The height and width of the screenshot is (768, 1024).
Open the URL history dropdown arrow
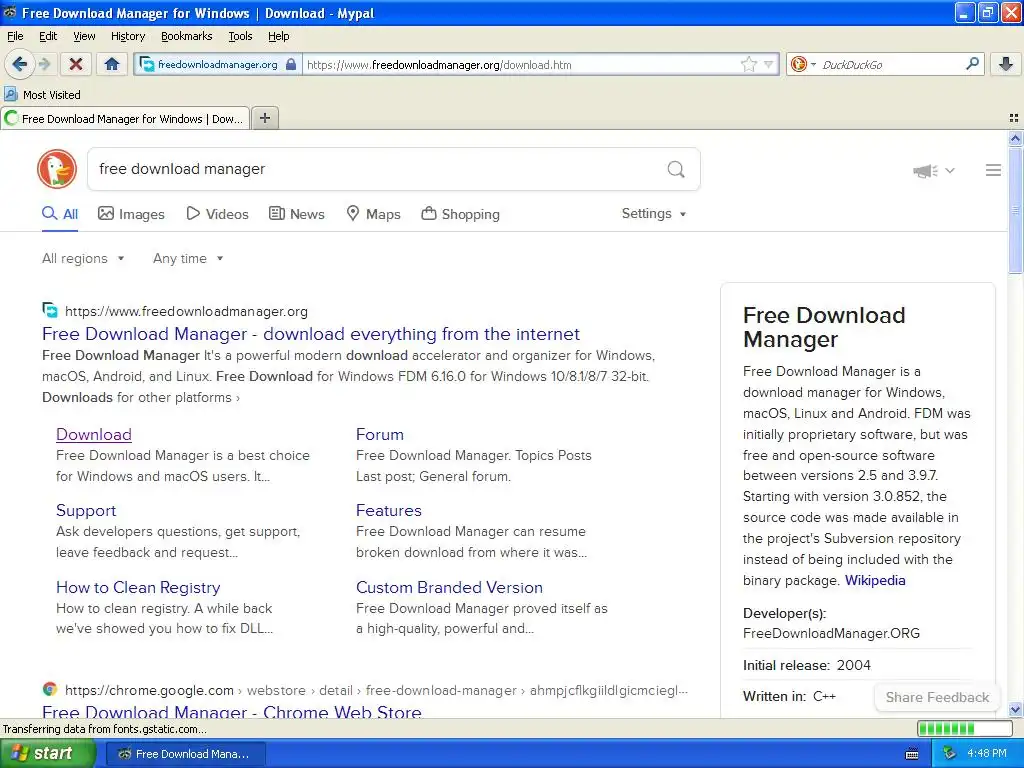tap(769, 64)
